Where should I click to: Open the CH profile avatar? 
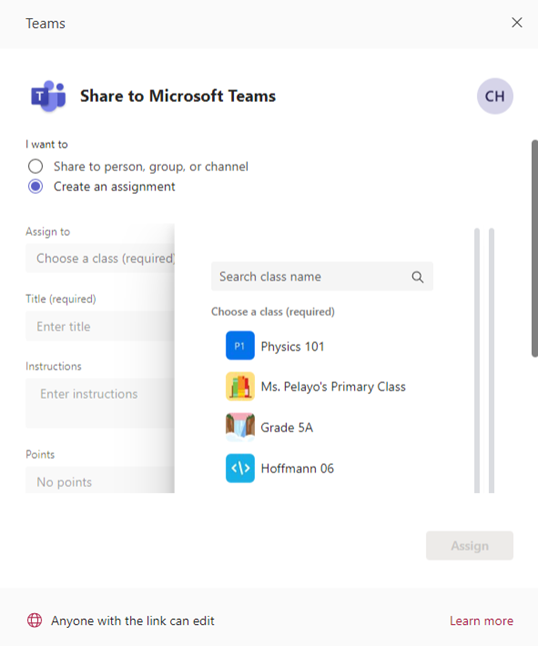[x=495, y=96]
